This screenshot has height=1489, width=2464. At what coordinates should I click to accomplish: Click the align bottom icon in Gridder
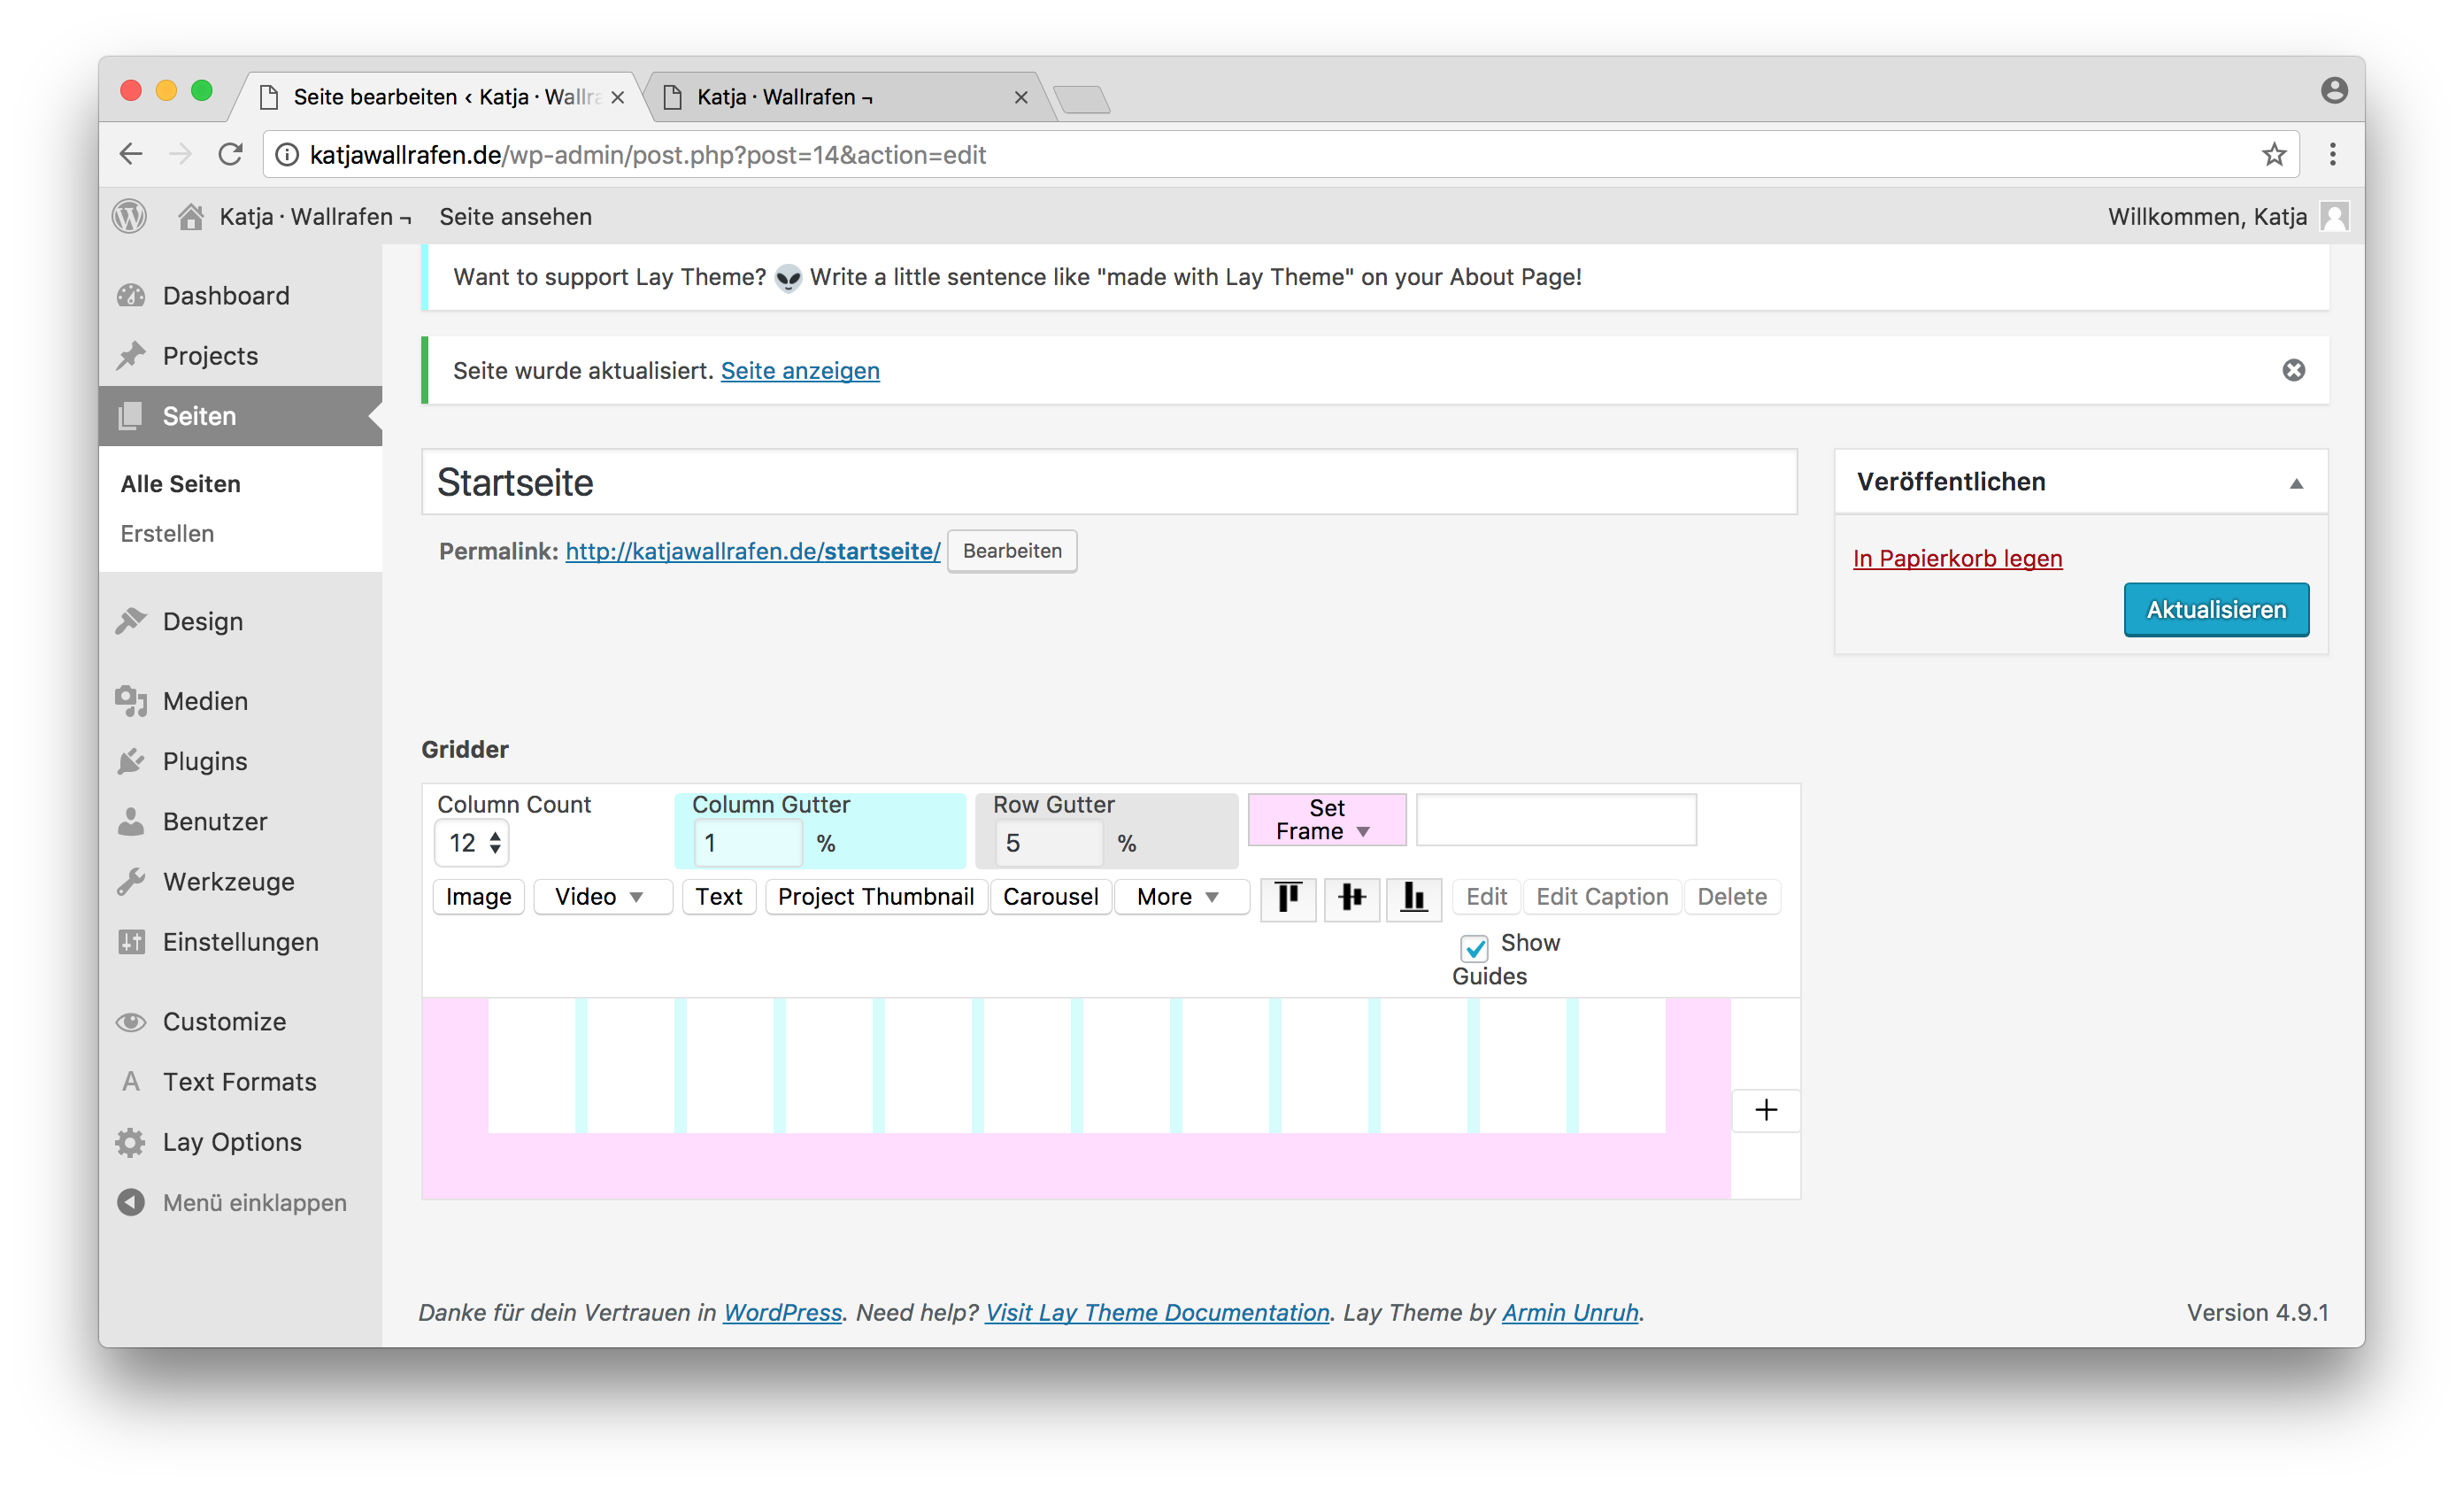[1413, 897]
